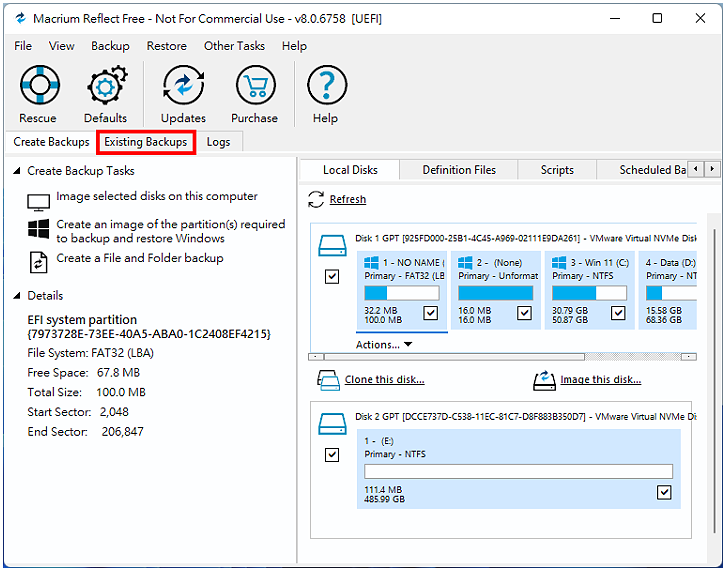Click partition 3 Win 11 usage bar
This screenshot has width=728, height=572.
click(589, 293)
